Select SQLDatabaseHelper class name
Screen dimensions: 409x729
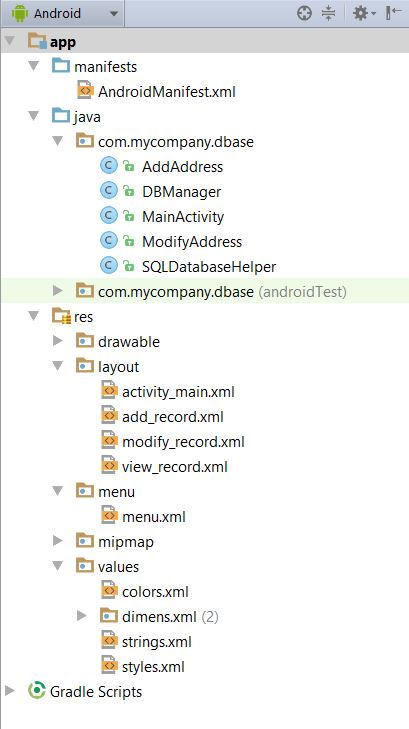point(209,267)
